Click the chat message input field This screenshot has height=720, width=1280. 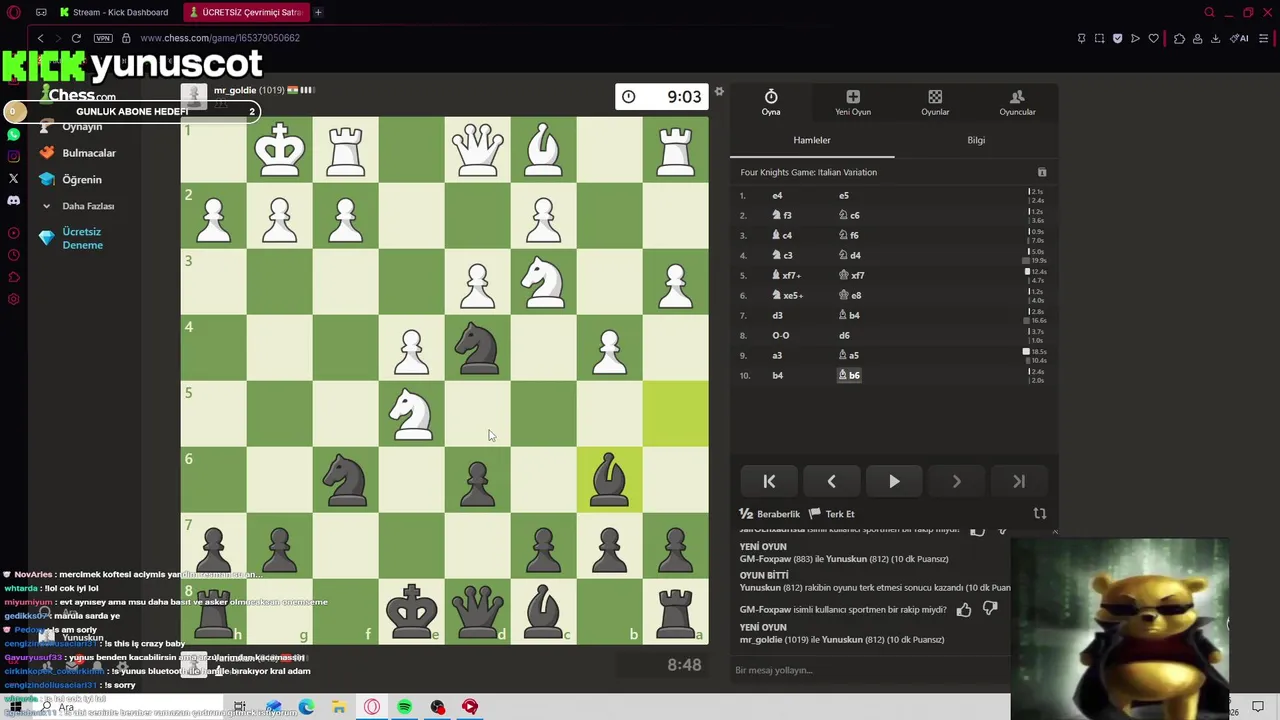pyautogui.click(x=870, y=670)
